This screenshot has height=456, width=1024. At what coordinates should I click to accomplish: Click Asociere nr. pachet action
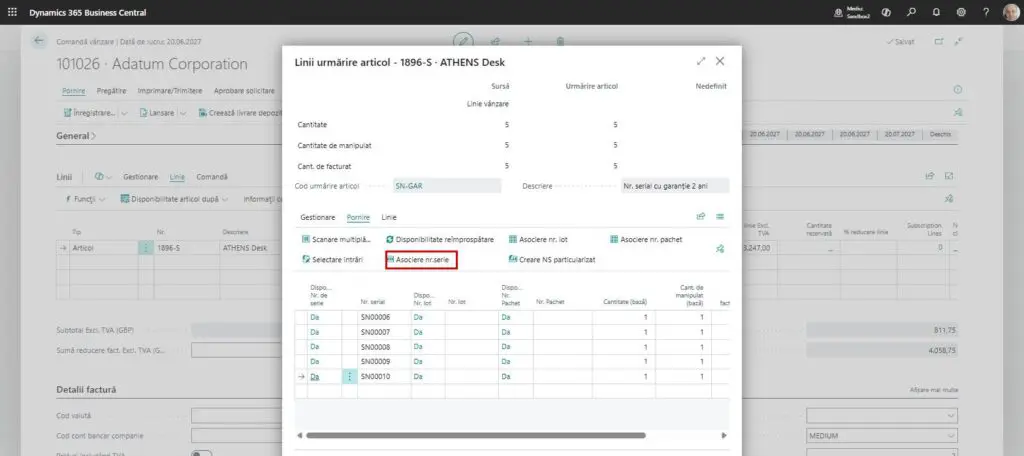click(646, 240)
